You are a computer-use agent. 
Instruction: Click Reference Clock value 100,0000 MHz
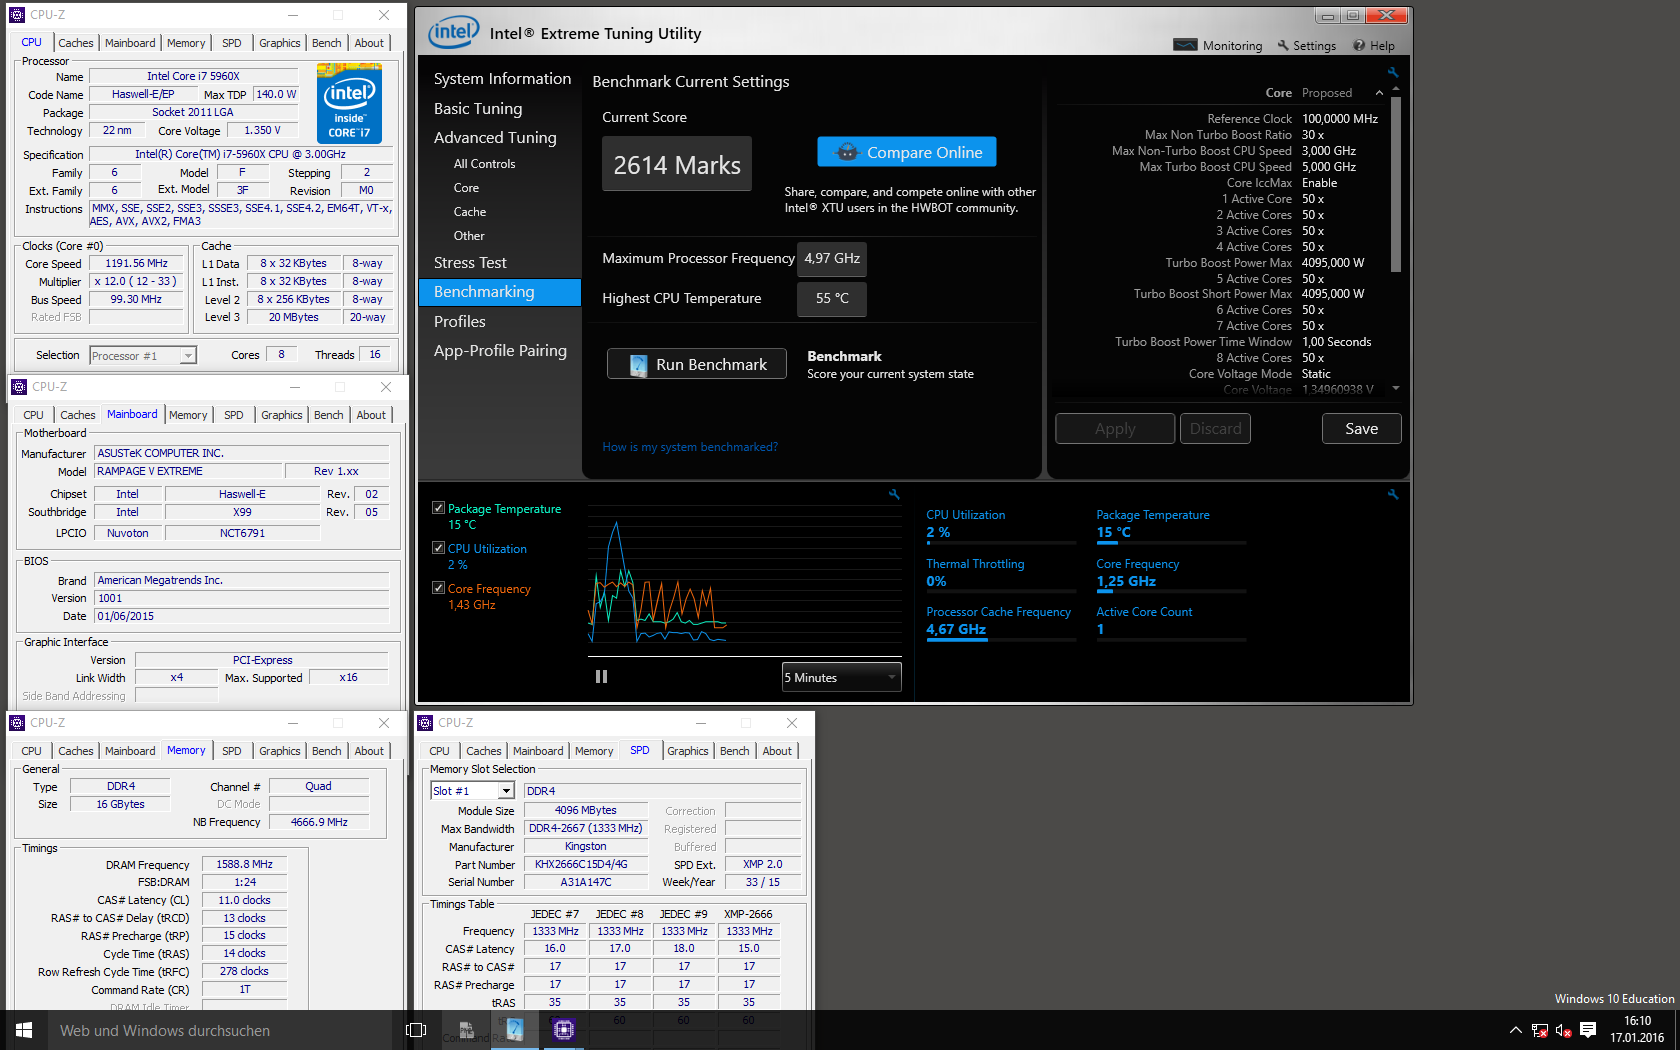pyautogui.click(x=1340, y=119)
